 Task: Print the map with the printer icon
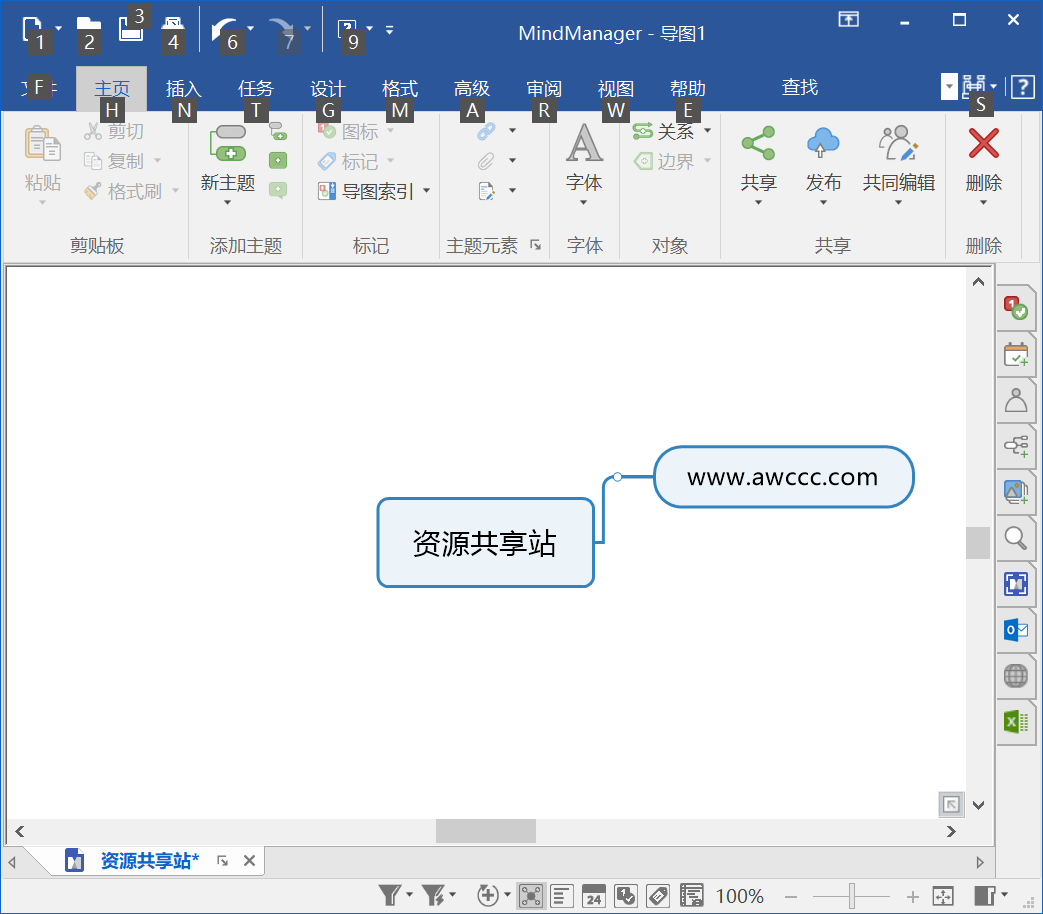(x=173, y=30)
